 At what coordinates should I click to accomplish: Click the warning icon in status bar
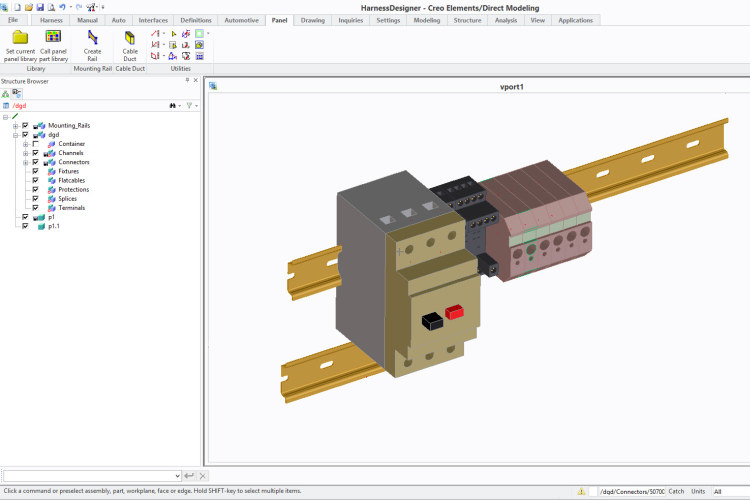click(x=580, y=491)
